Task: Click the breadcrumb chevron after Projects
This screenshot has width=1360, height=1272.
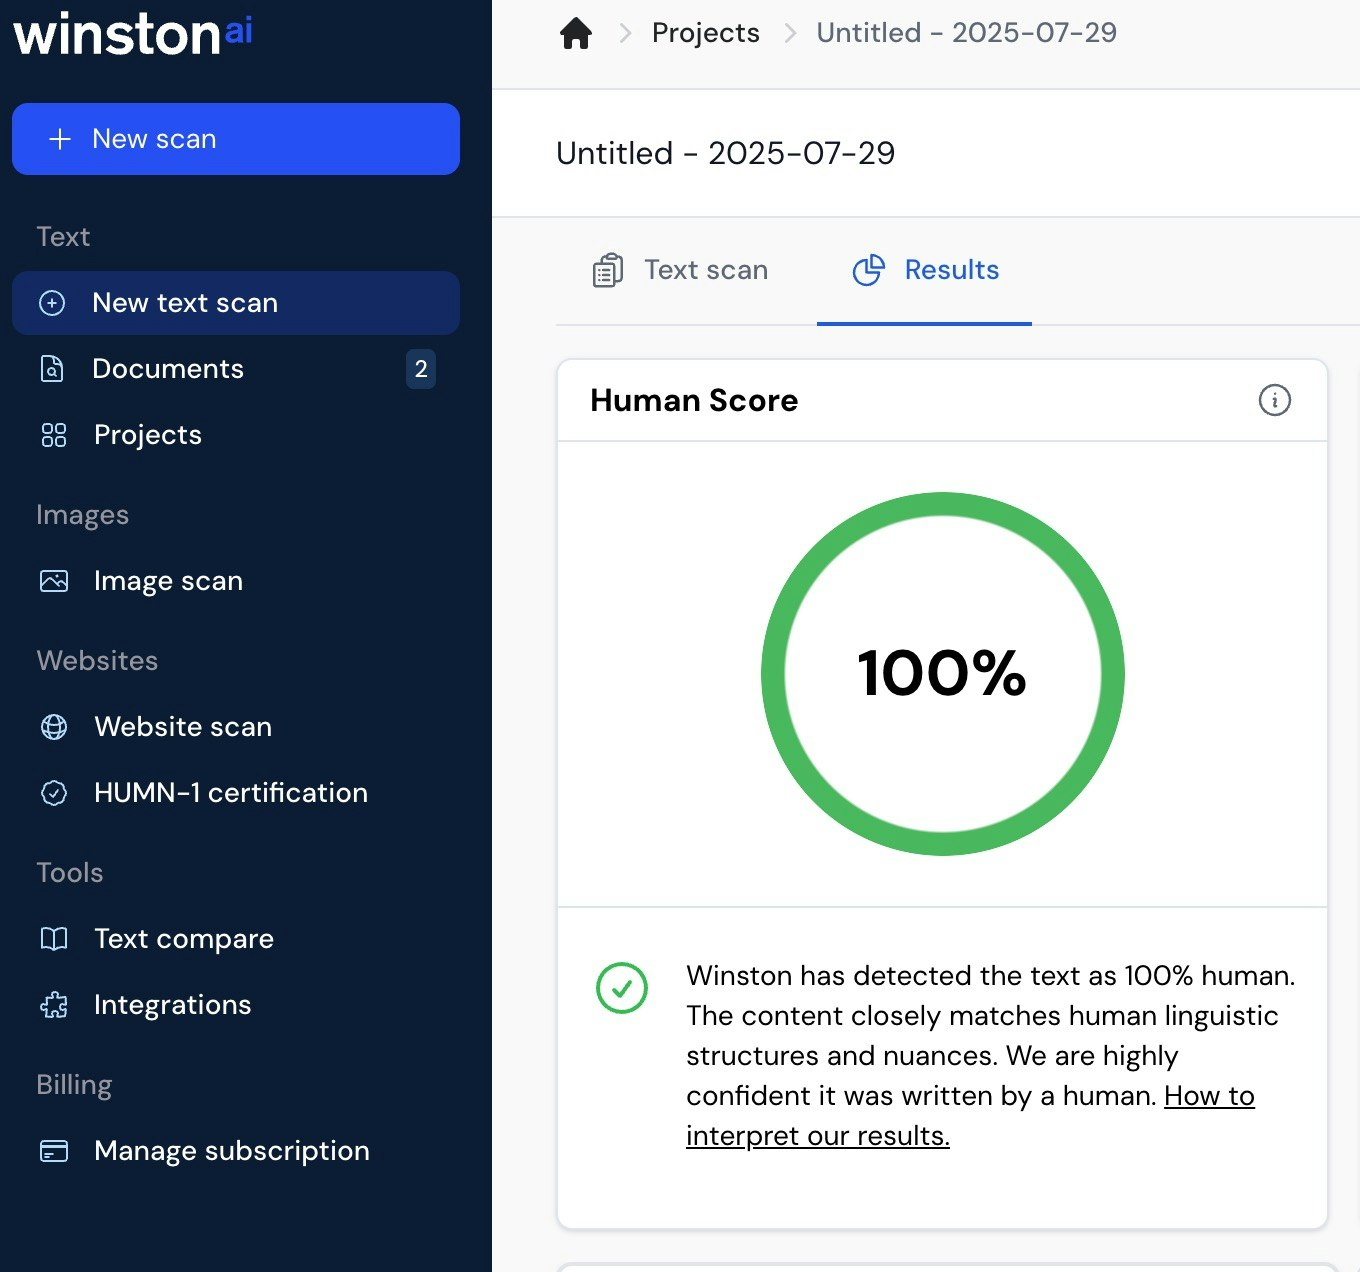Action: pyautogui.click(x=790, y=33)
